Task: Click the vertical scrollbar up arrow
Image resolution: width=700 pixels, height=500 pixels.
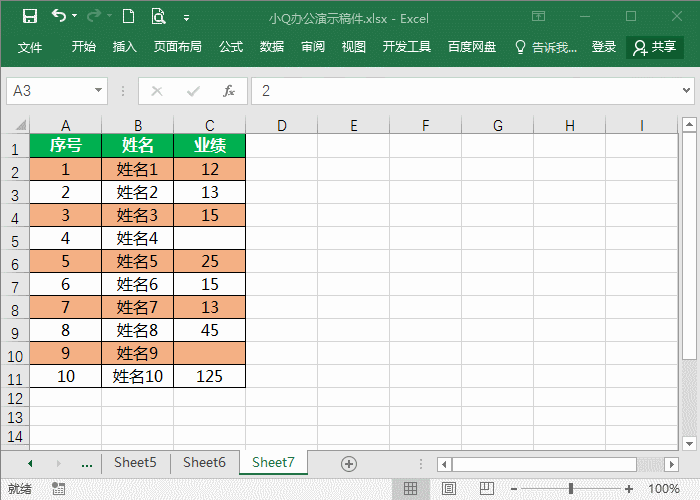Action: [689, 125]
